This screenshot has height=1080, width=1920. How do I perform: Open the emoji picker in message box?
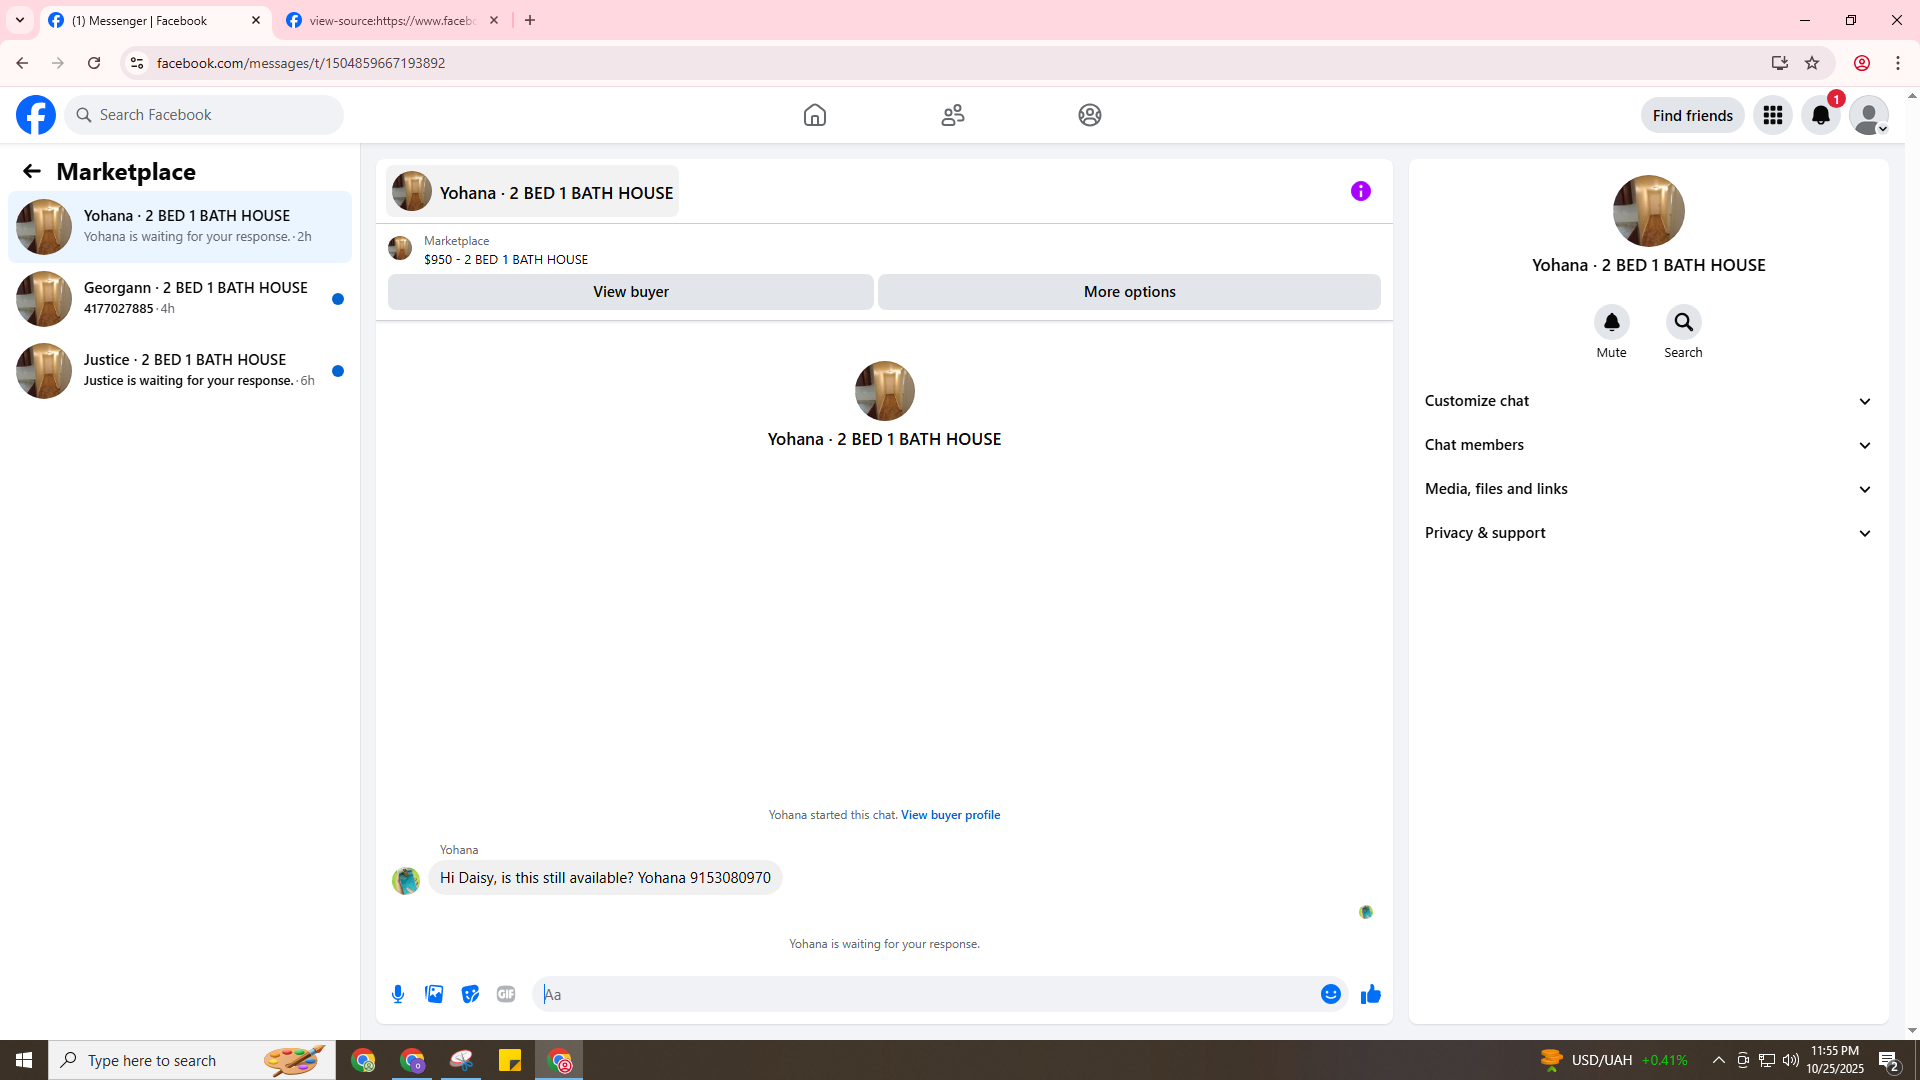click(x=1330, y=994)
